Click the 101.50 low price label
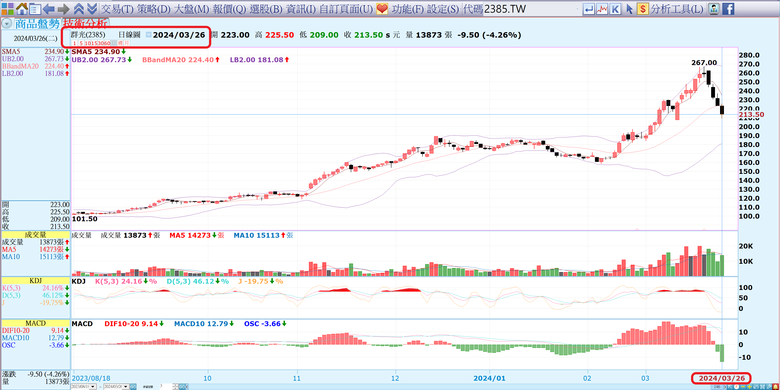This screenshot has height=390, width=780. point(85,218)
